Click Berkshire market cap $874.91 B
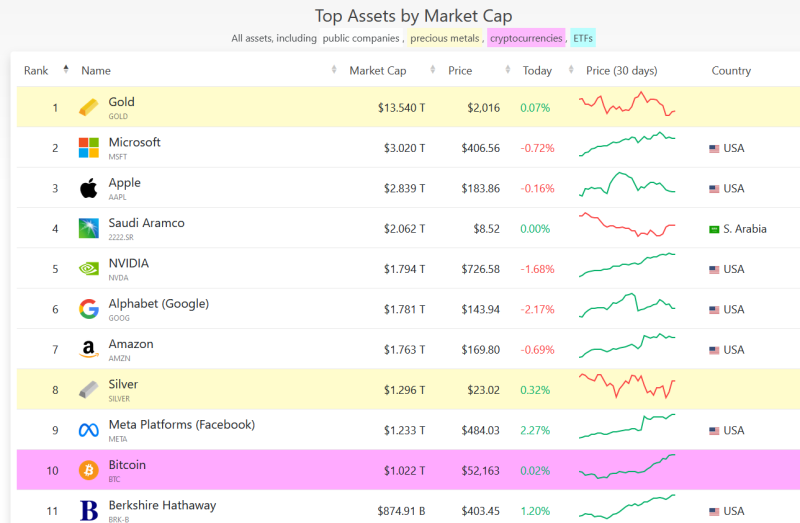This screenshot has height=523, width=800. [x=401, y=511]
